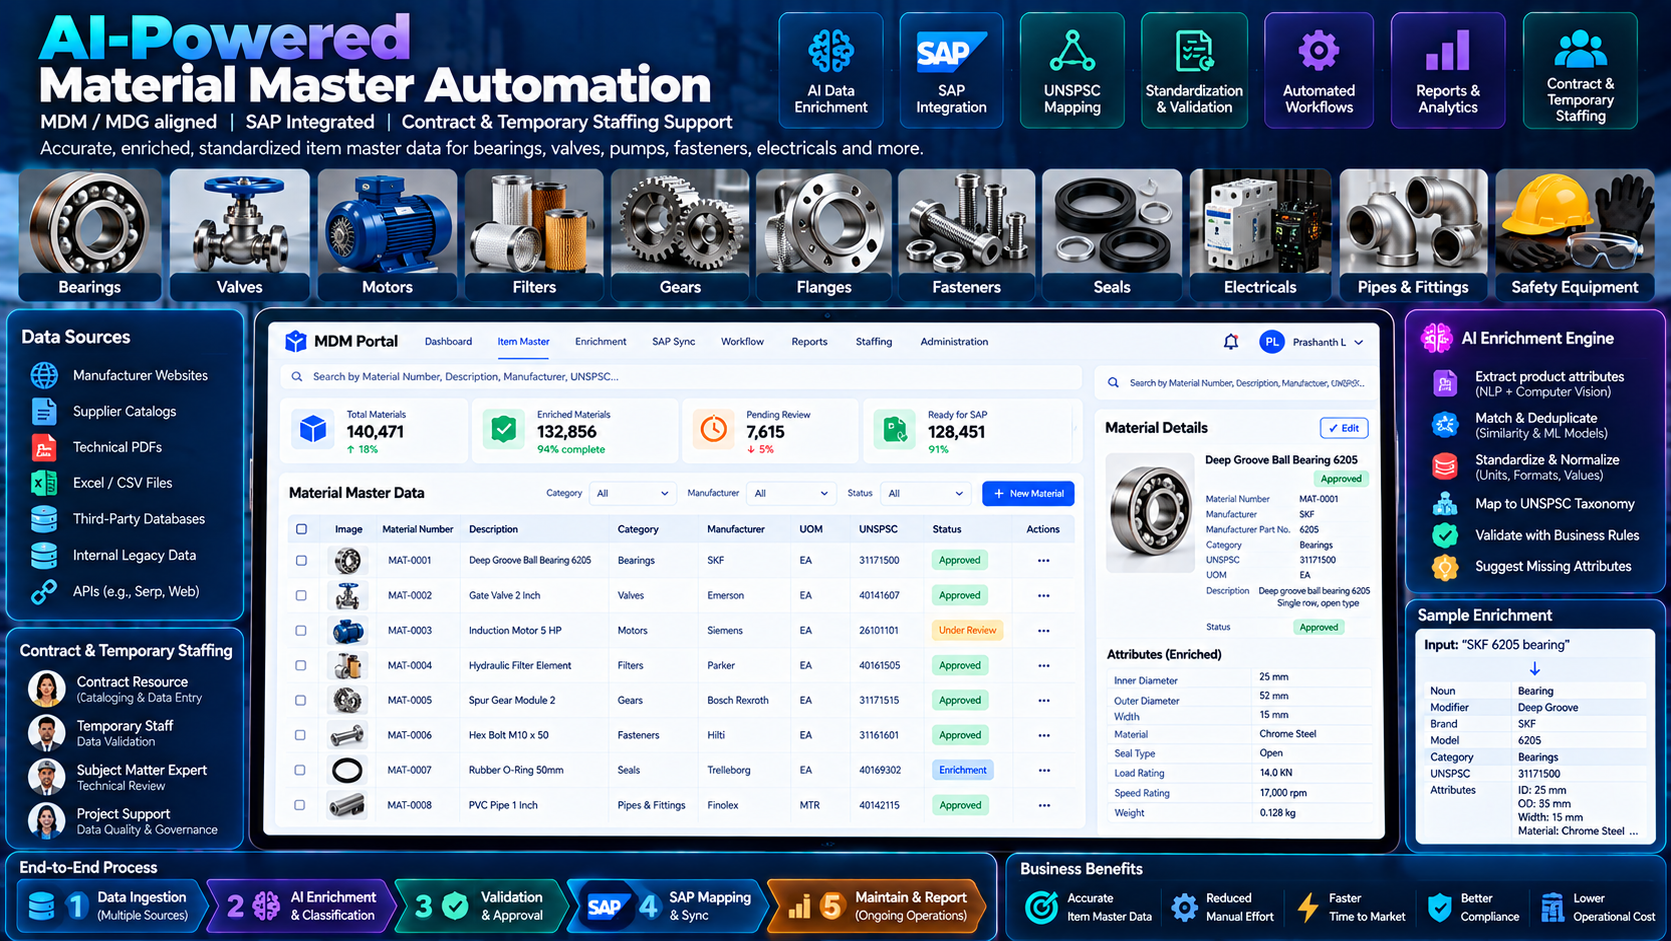Open the Status filter dropdown
1671x941 pixels.
point(926,493)
